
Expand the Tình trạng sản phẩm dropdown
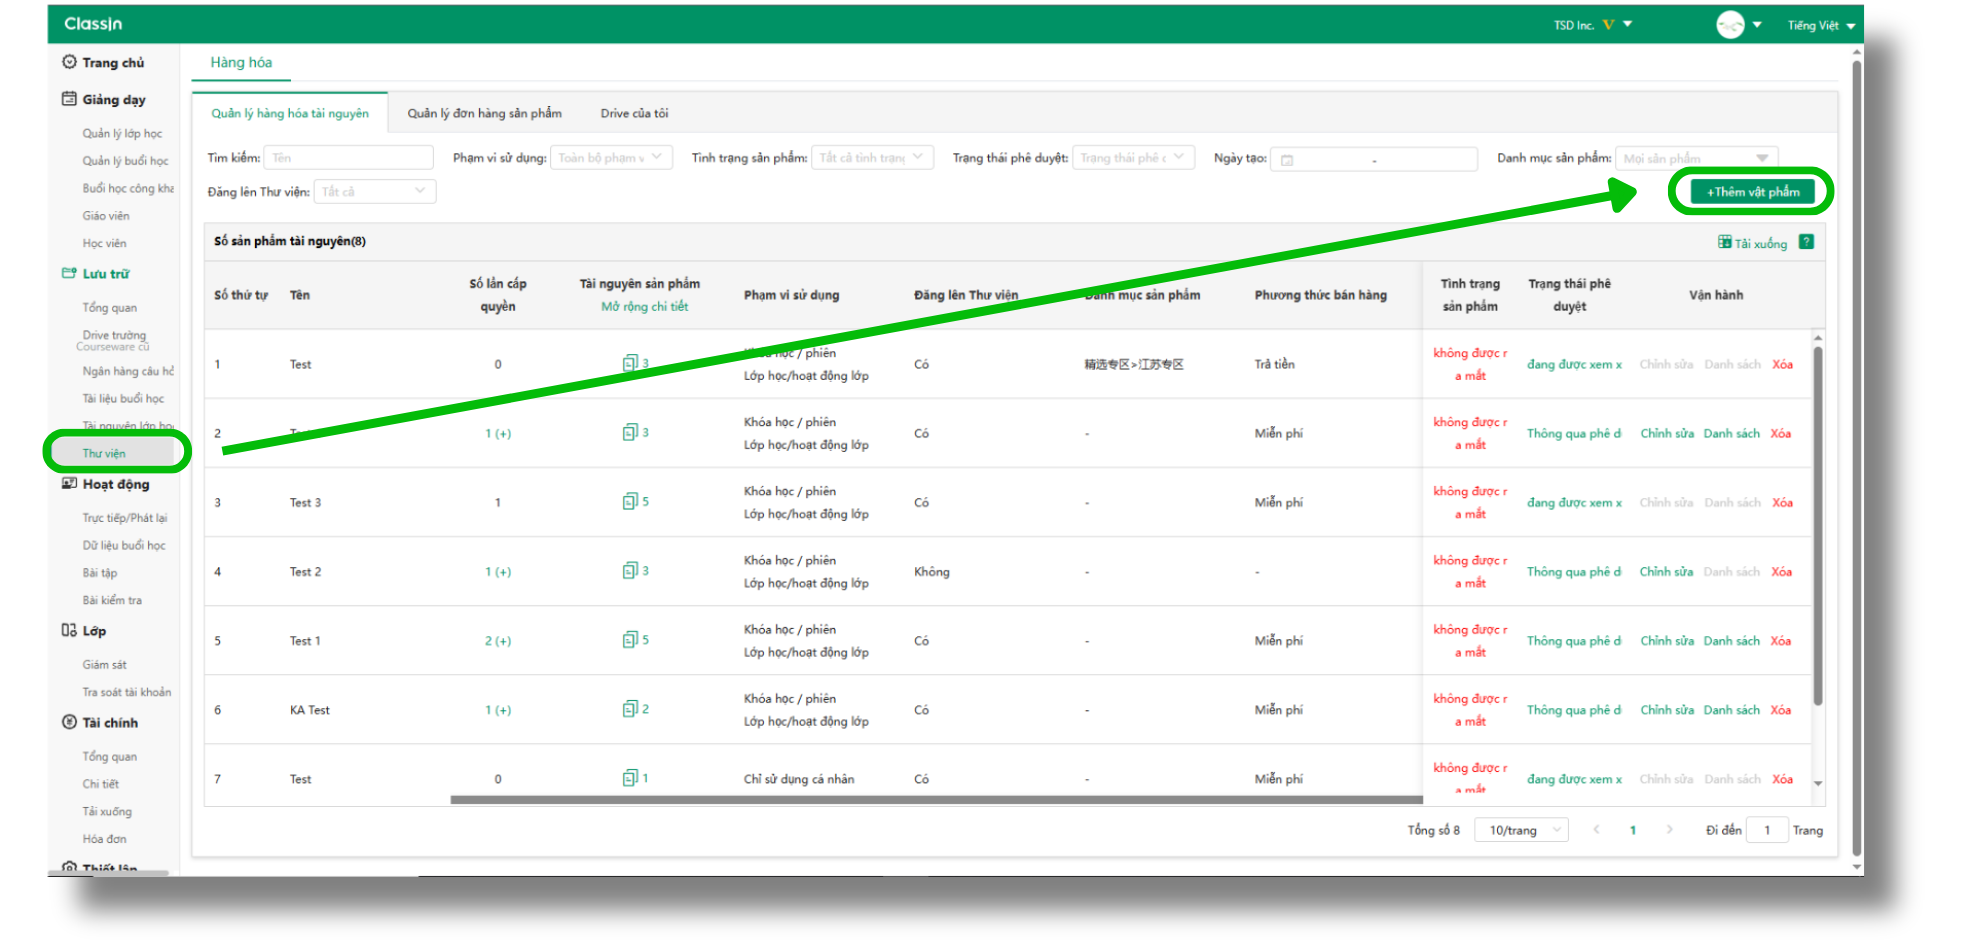click(x=871, y=158)
